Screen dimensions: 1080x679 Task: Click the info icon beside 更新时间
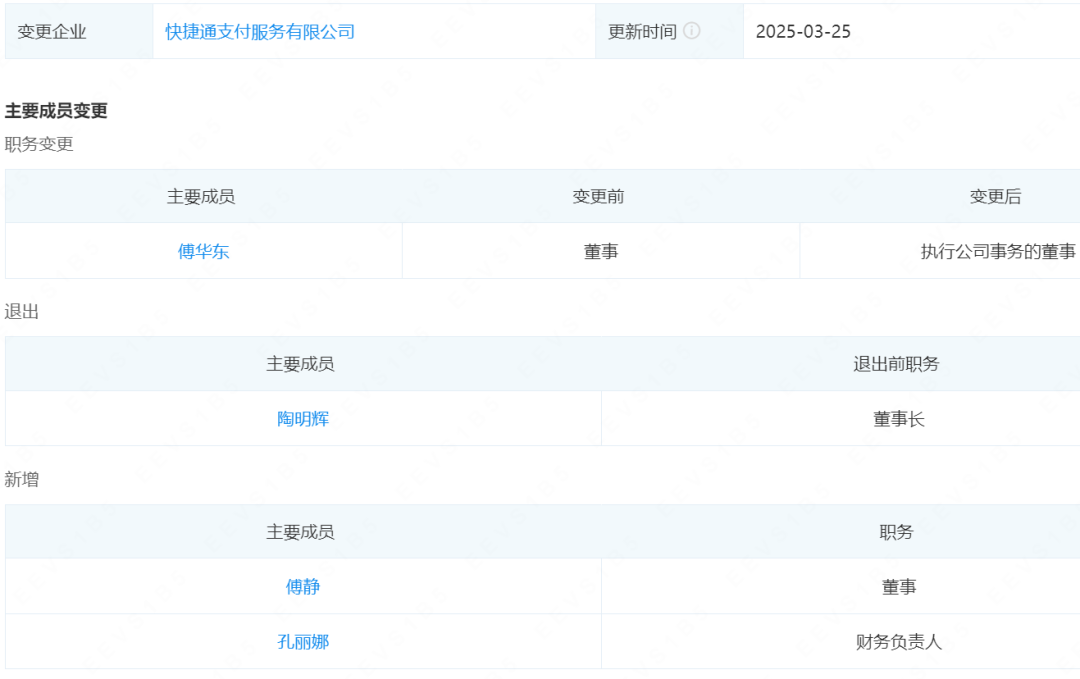tap(690, 31)
